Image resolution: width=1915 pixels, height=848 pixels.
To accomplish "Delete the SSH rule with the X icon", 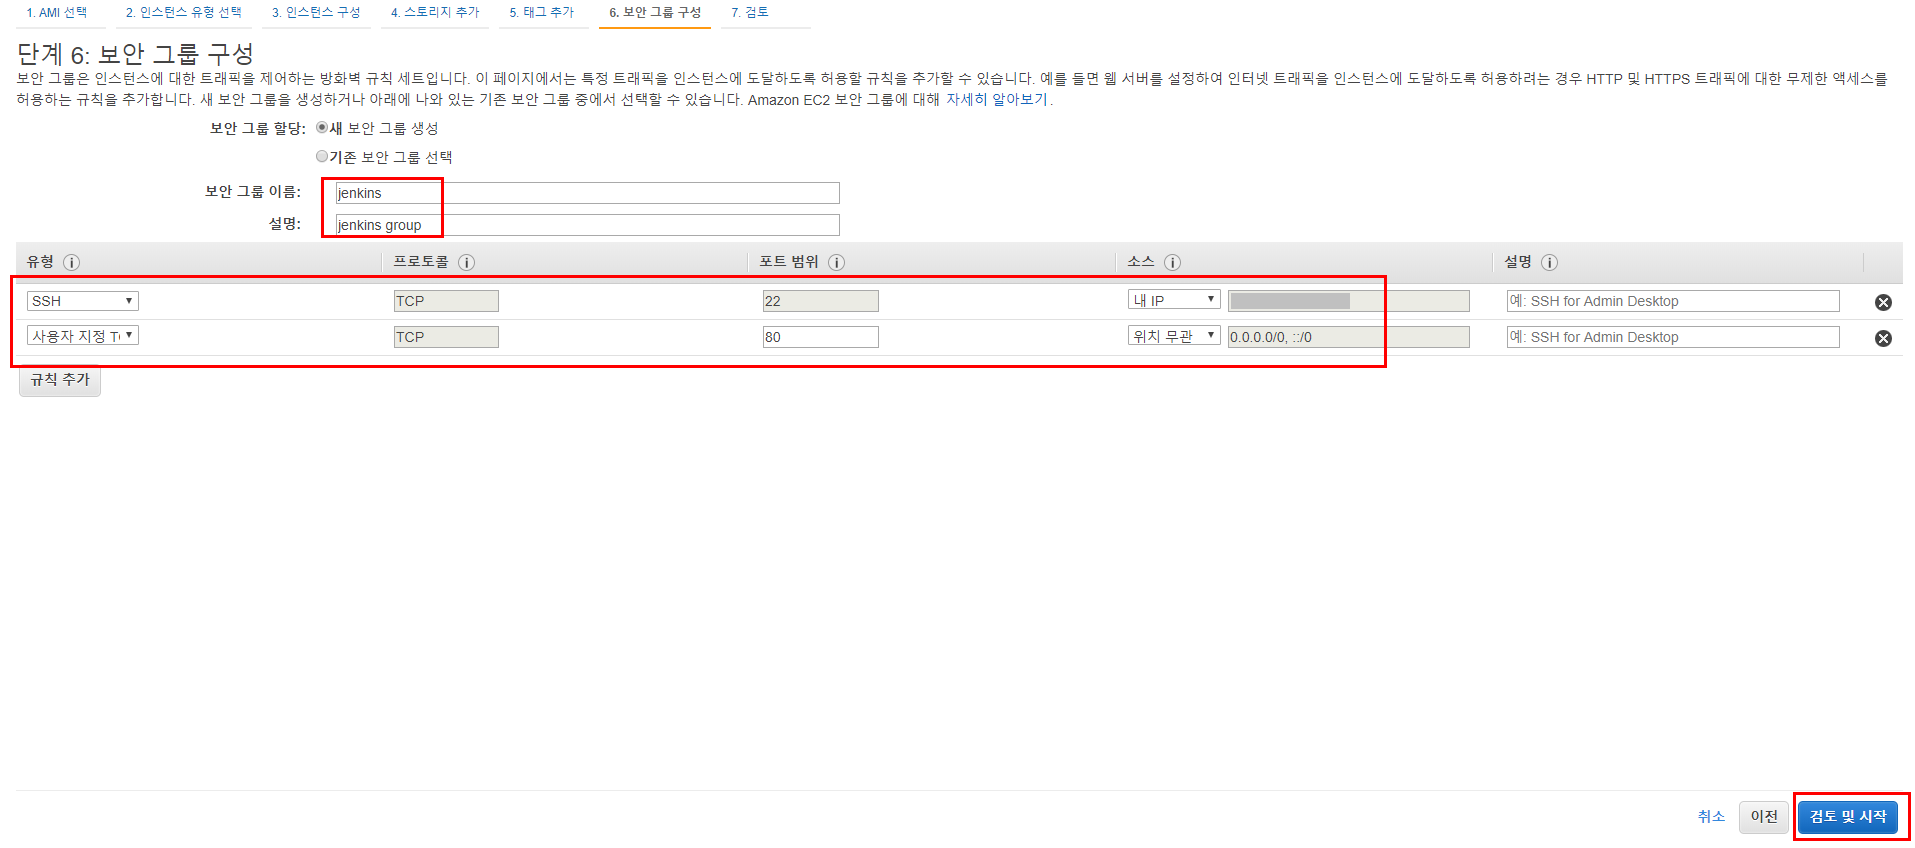I will [x=1883, y=302].
